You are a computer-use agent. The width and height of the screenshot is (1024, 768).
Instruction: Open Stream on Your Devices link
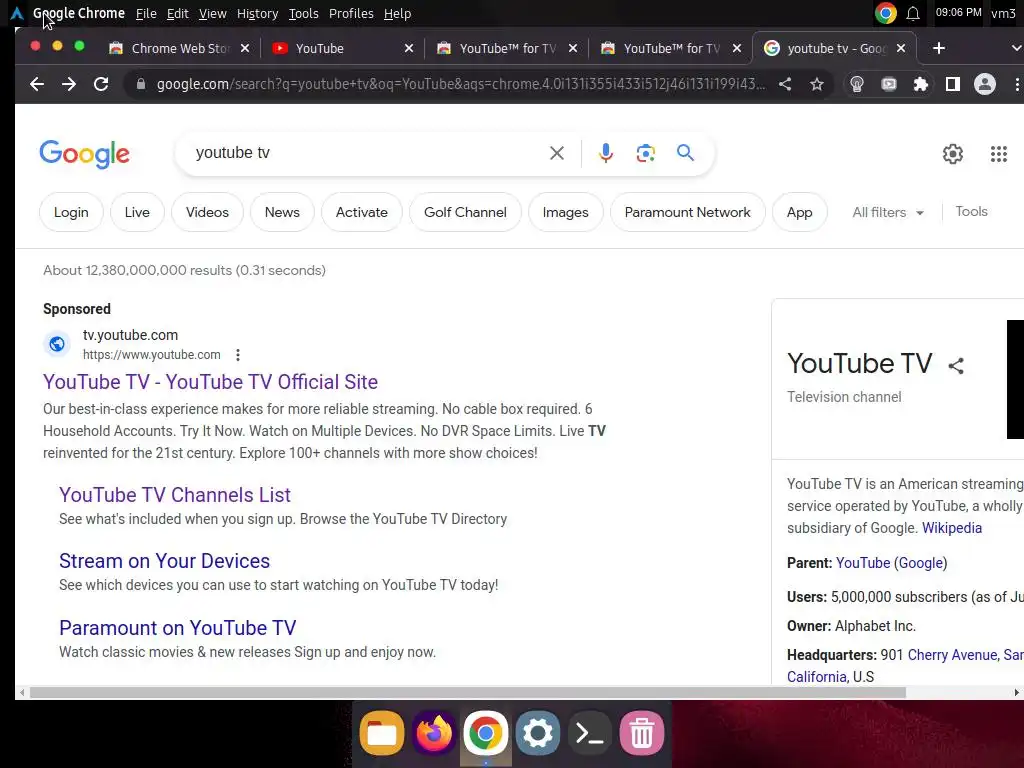coord(164,561)
